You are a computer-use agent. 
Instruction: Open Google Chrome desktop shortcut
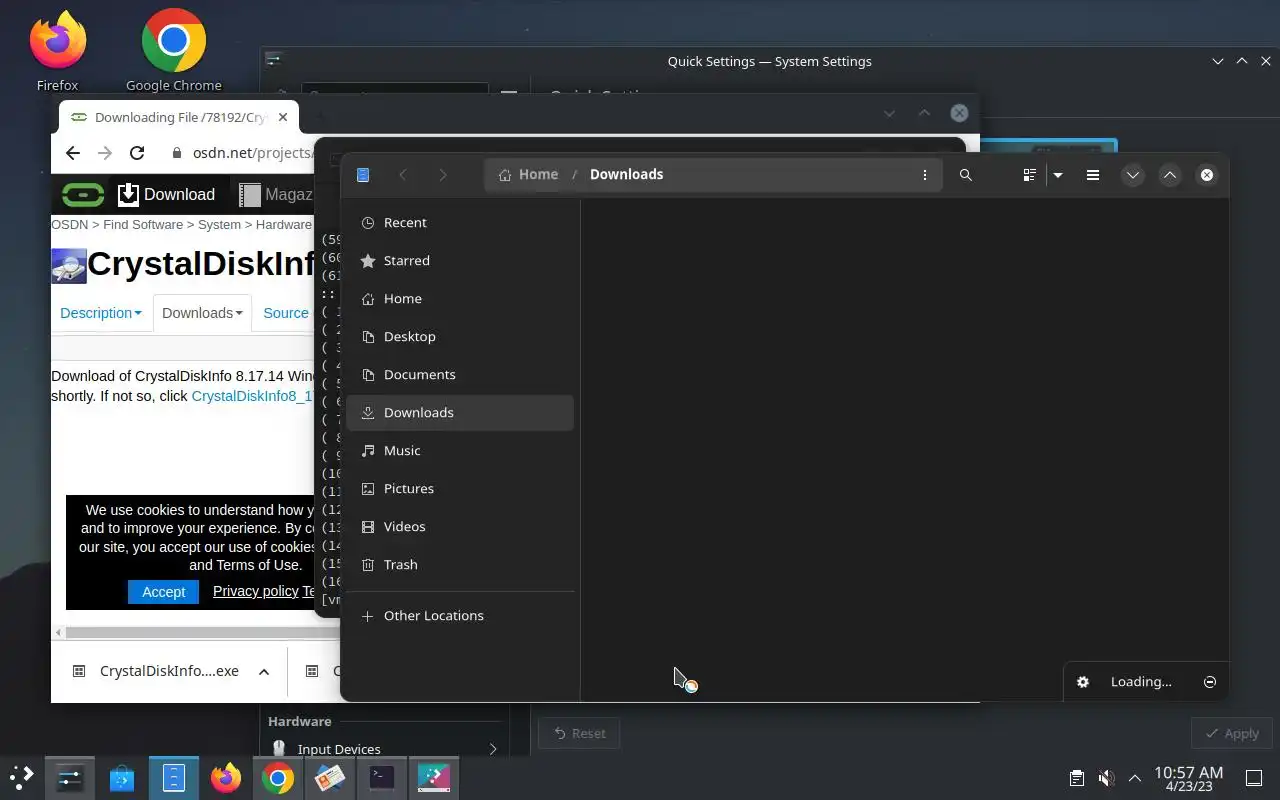click(174, 51)
